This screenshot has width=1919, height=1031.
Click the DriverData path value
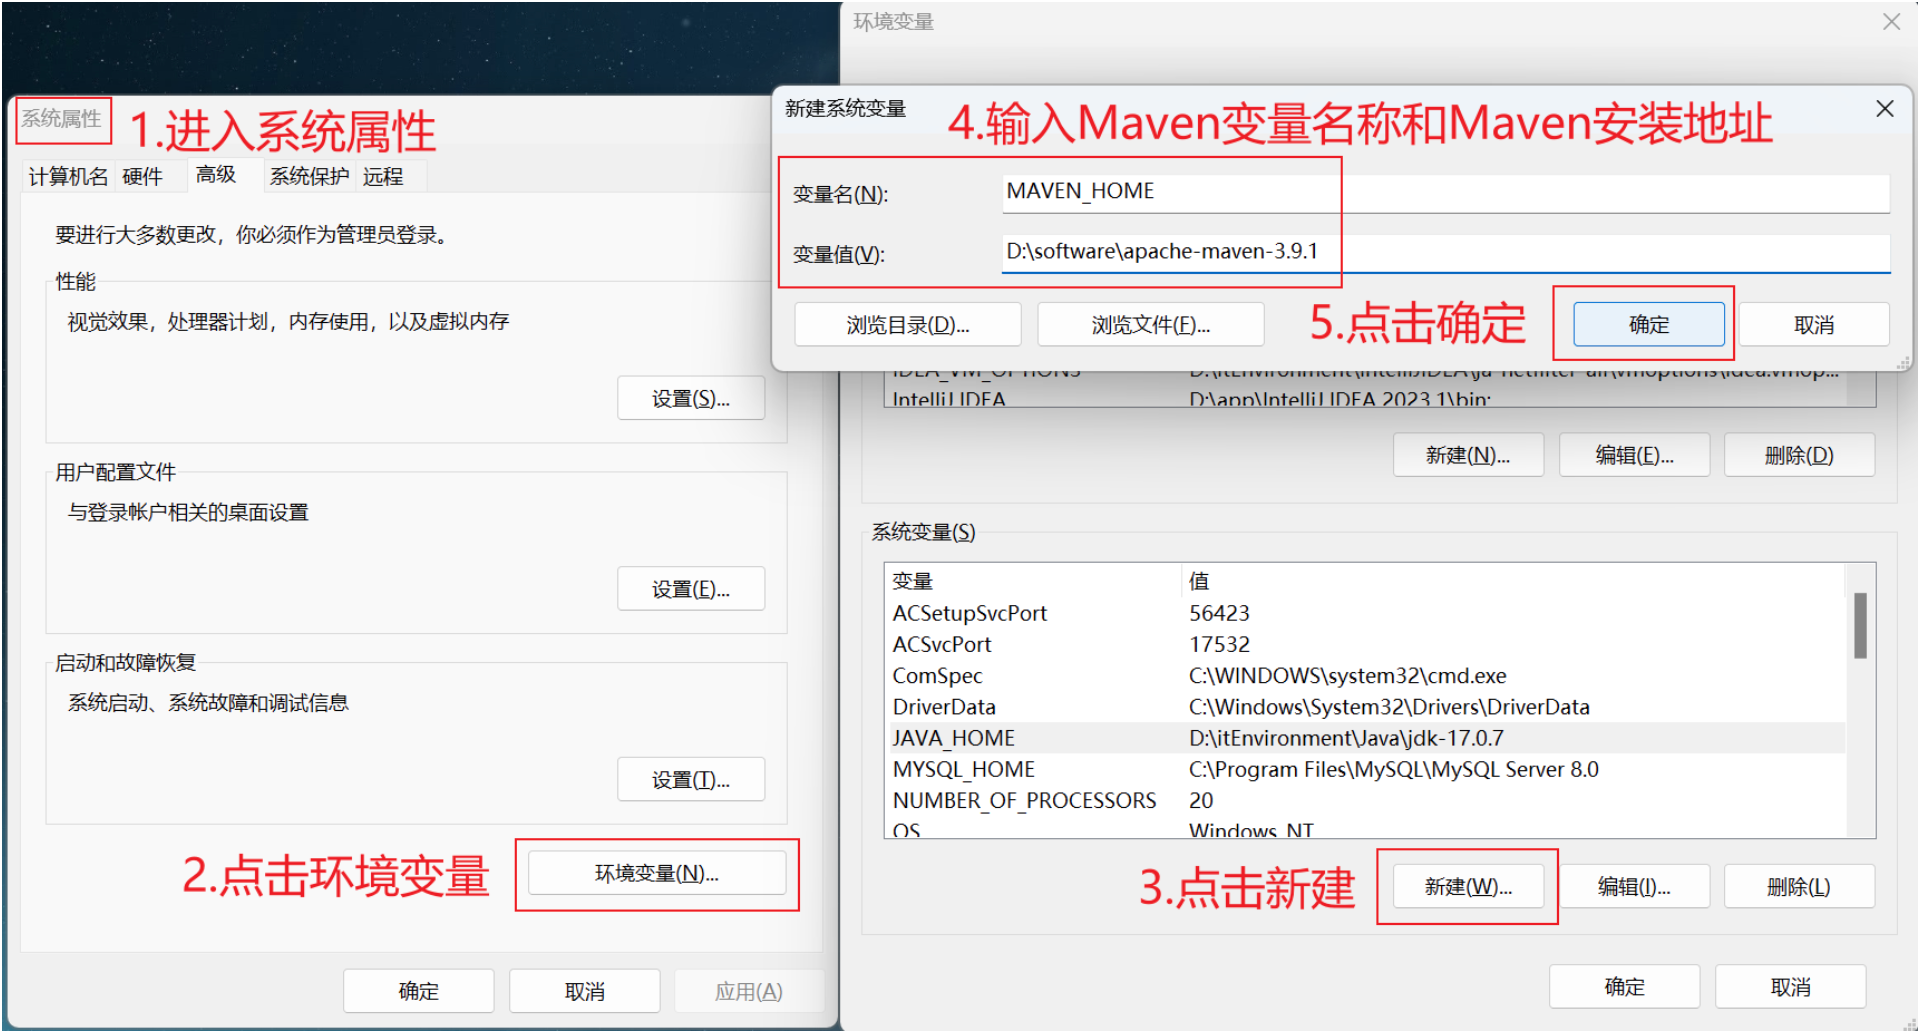pyautogui.click(x=1389, y=707)
